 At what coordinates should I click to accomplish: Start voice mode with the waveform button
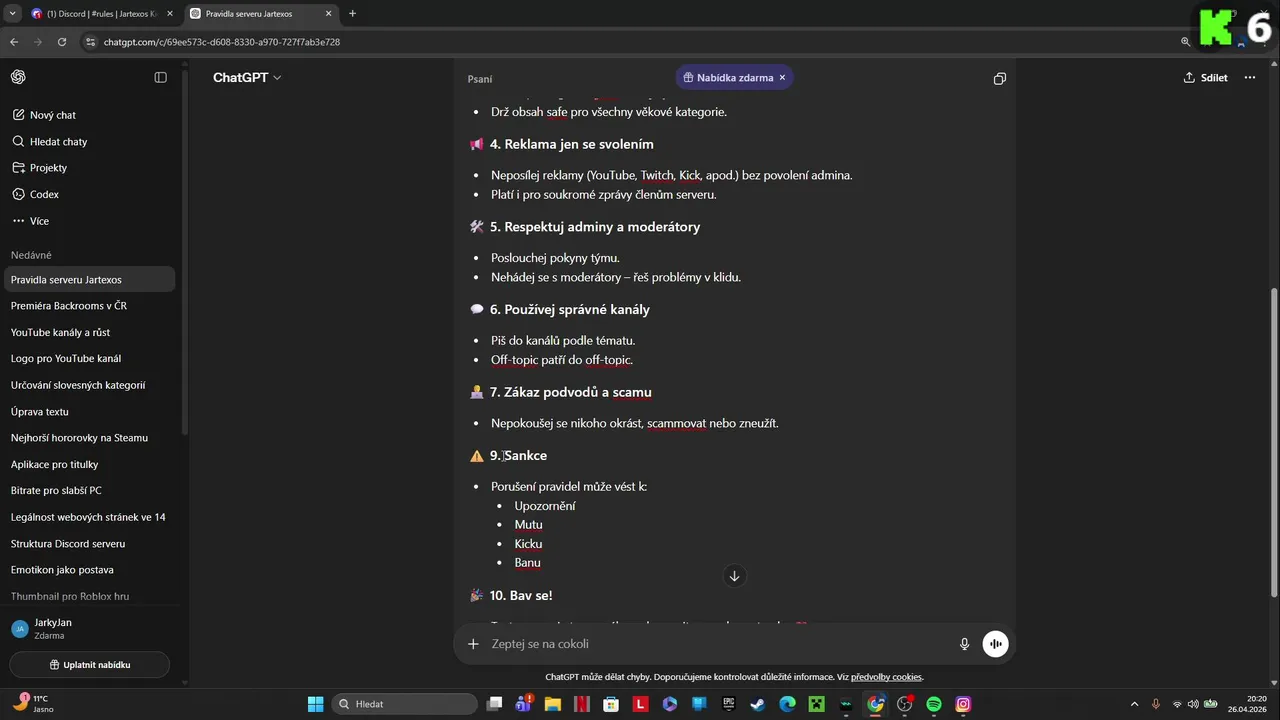click(x=995, y=644)
